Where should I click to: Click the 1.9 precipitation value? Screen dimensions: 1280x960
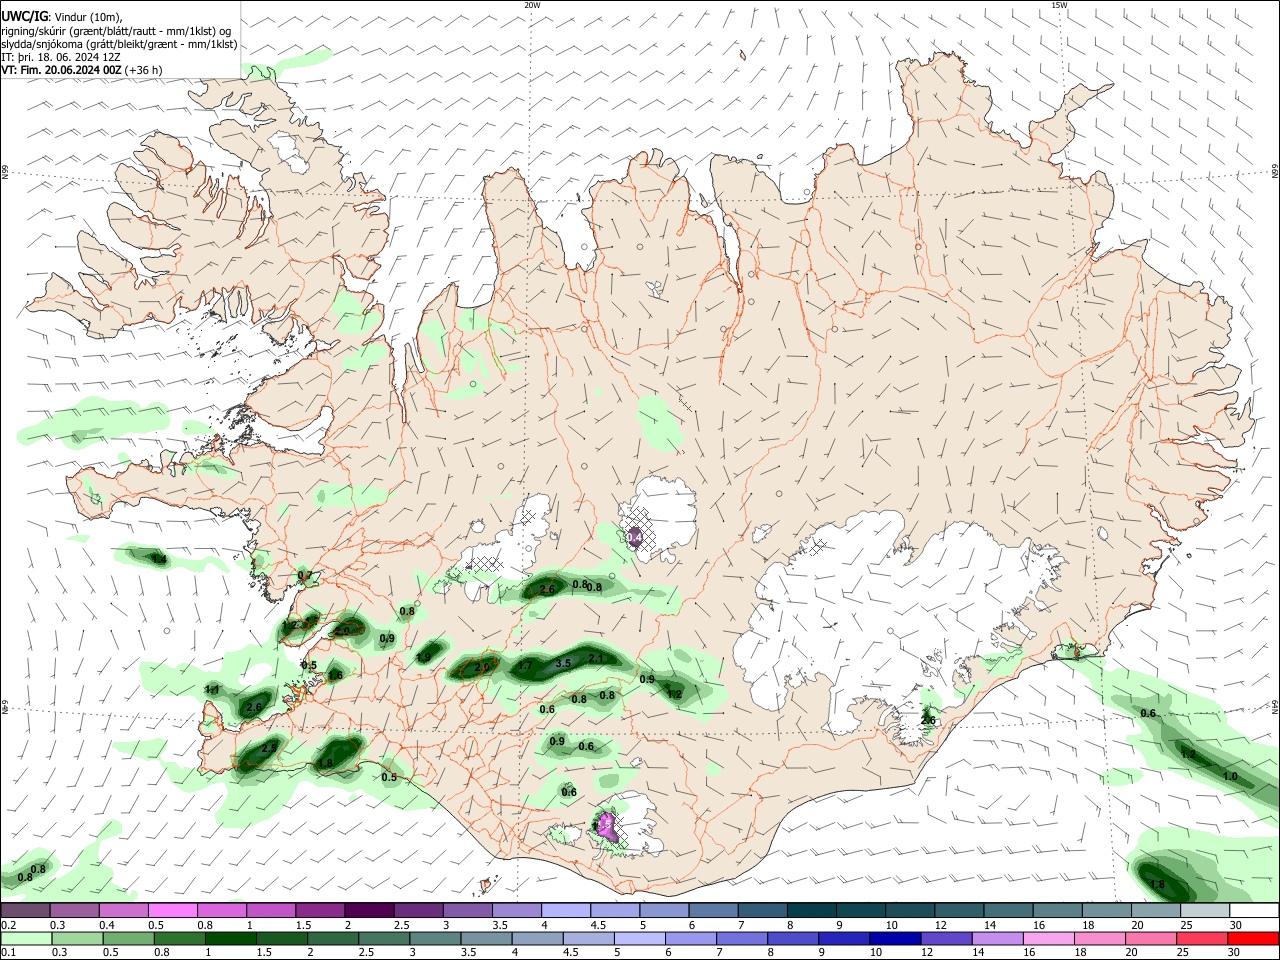tap(424, 657)
